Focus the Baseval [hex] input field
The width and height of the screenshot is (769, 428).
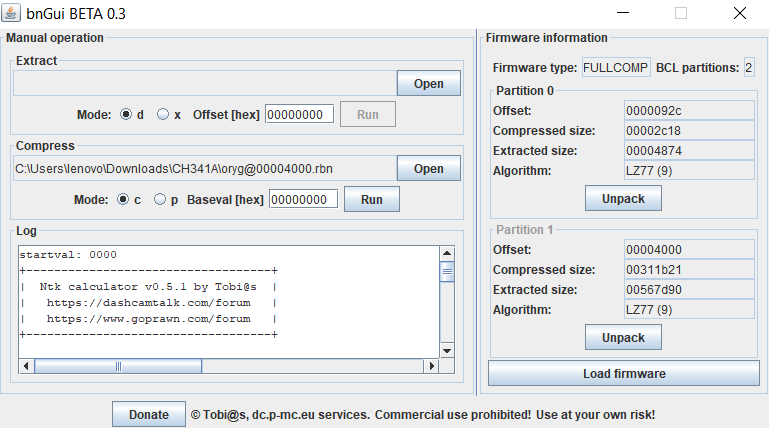pyautogui.click(x=303, y=200)
